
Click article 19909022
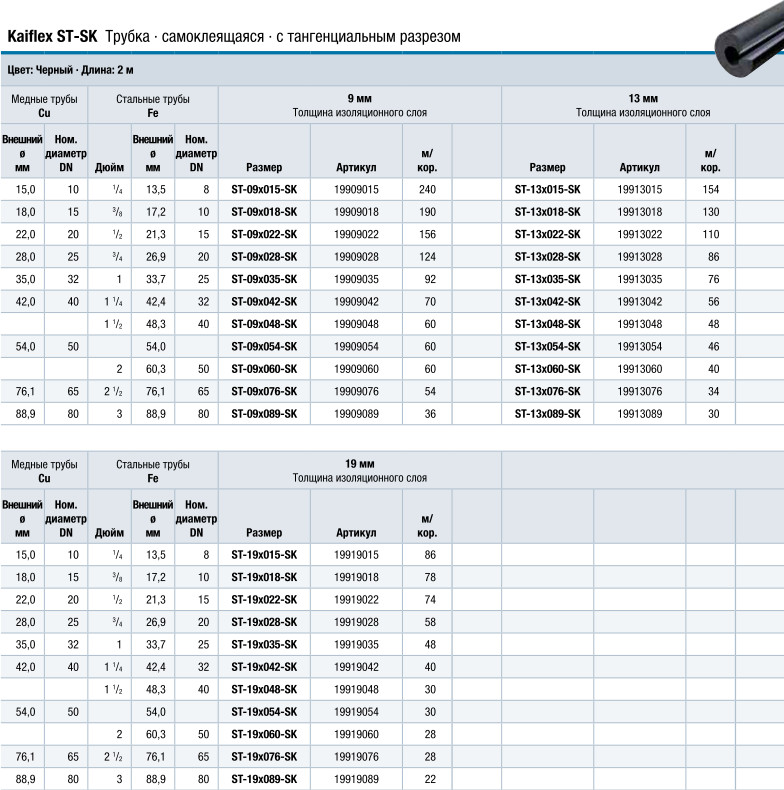click(356, 234)
